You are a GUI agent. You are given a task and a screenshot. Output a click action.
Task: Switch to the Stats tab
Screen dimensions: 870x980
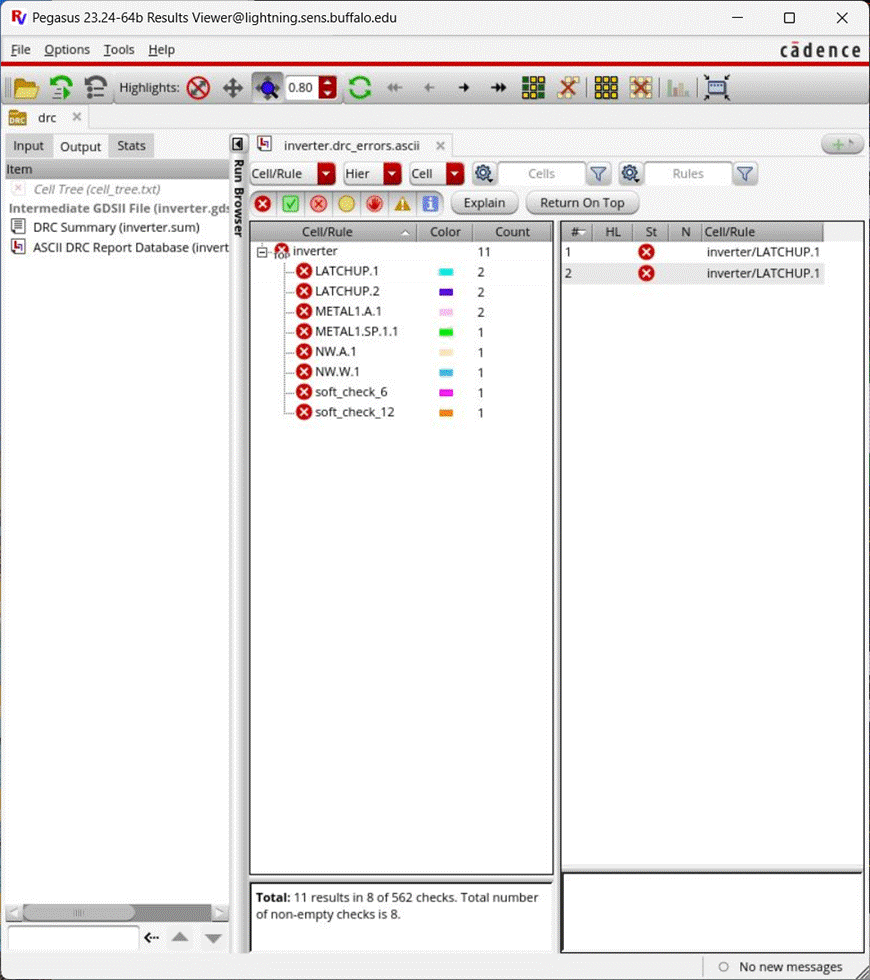[x=131, y=145]
